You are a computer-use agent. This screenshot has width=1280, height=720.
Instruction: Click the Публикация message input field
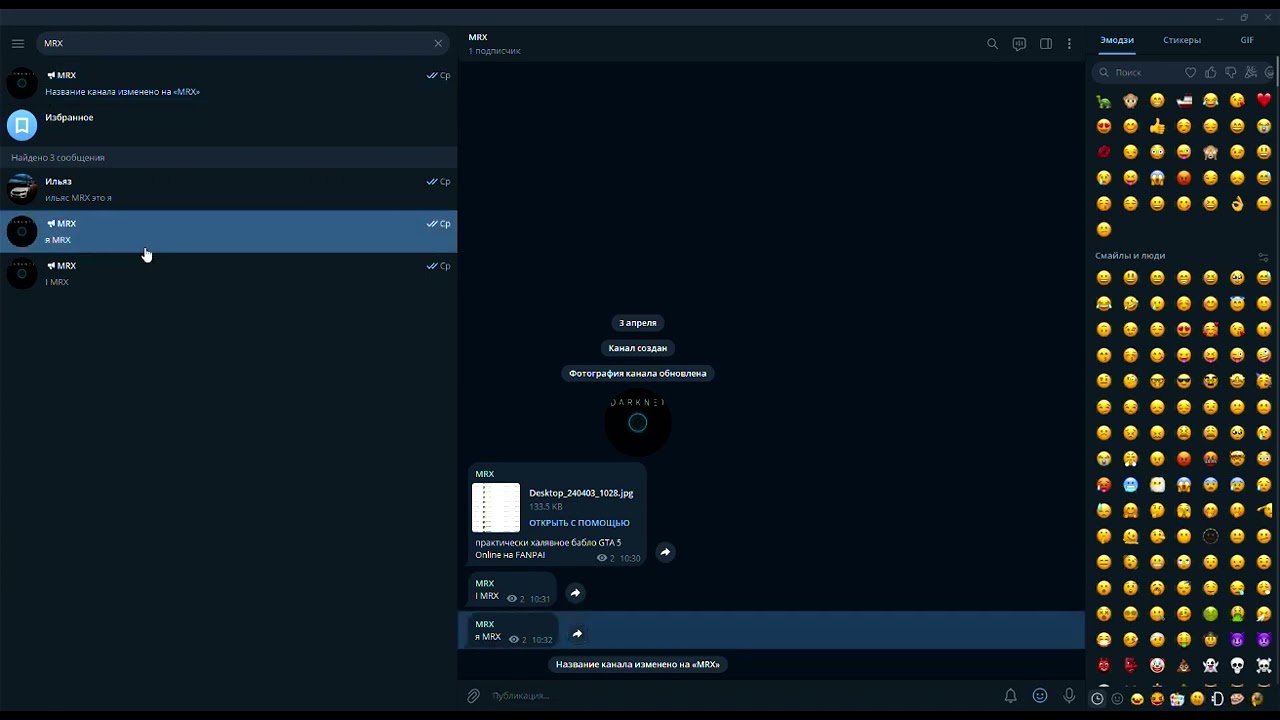pos(740,695)
